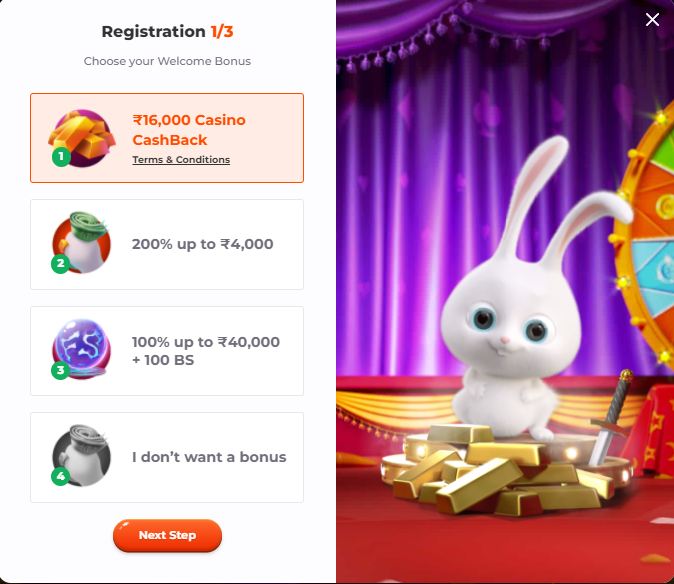Choose 100% up to ₹40,000 + 100 BS
This screenshot has width=674, height=584.
(167, 351)
